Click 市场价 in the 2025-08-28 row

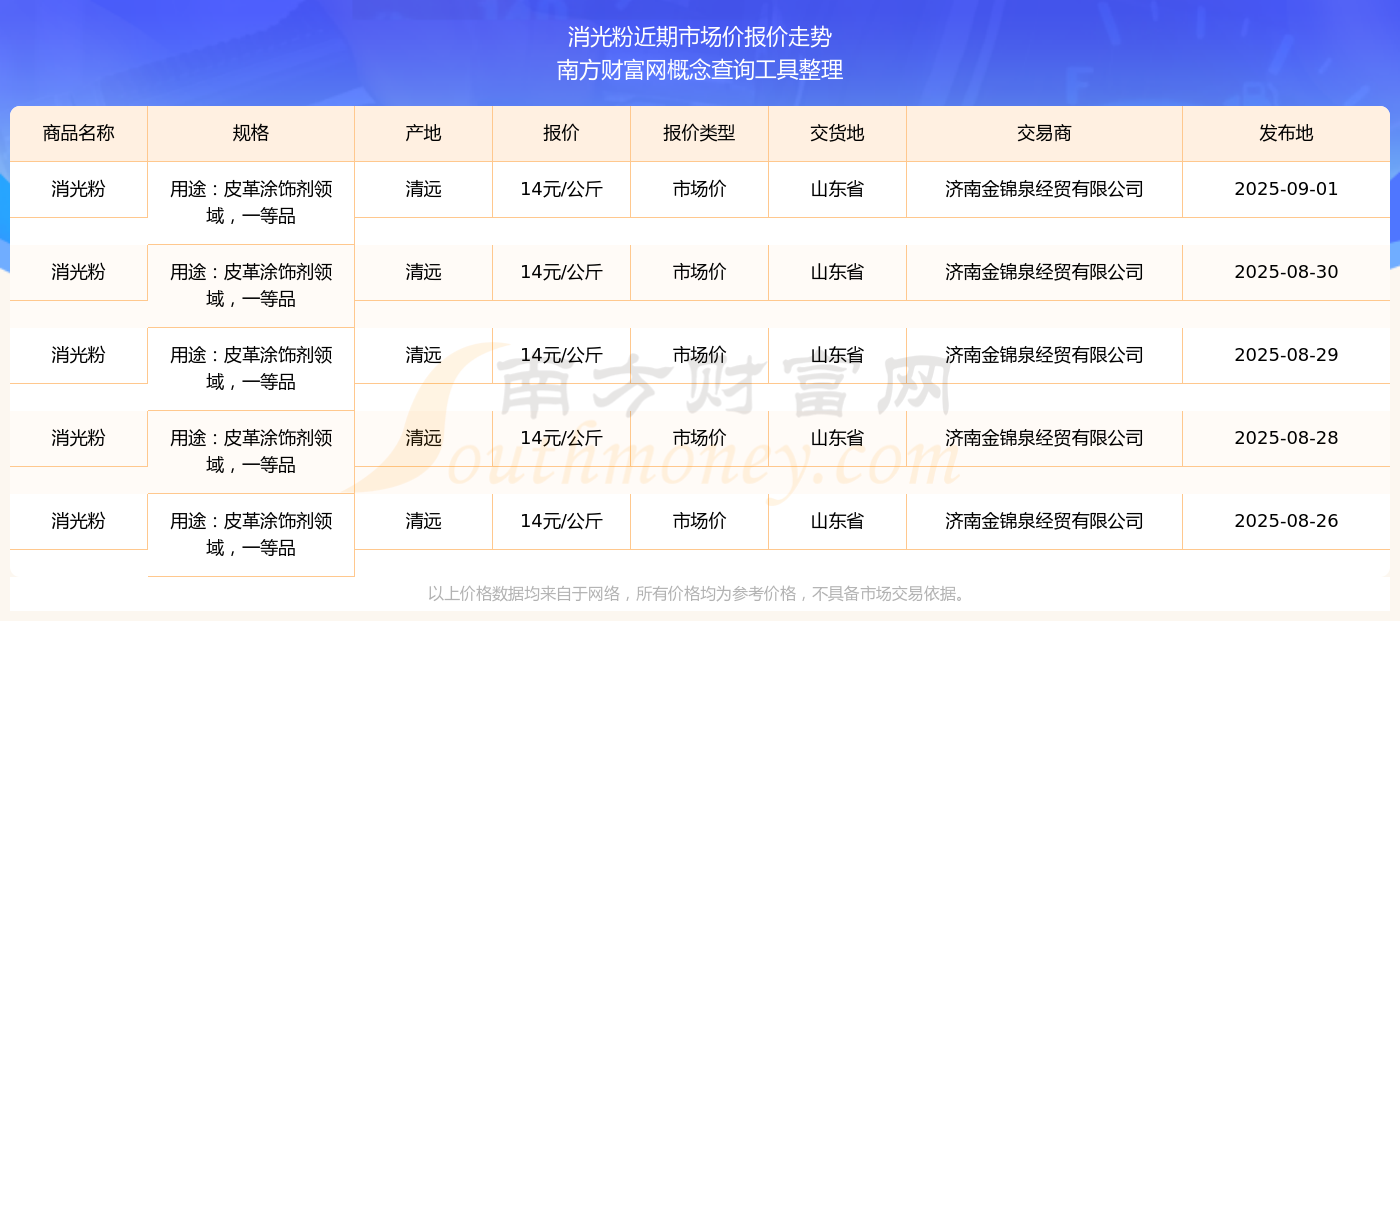pos(700,438)
